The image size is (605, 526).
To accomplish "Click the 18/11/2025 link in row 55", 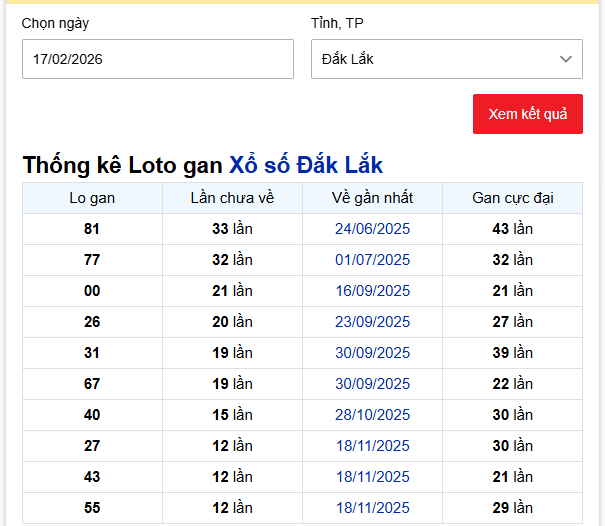I will tap(372, 508).
